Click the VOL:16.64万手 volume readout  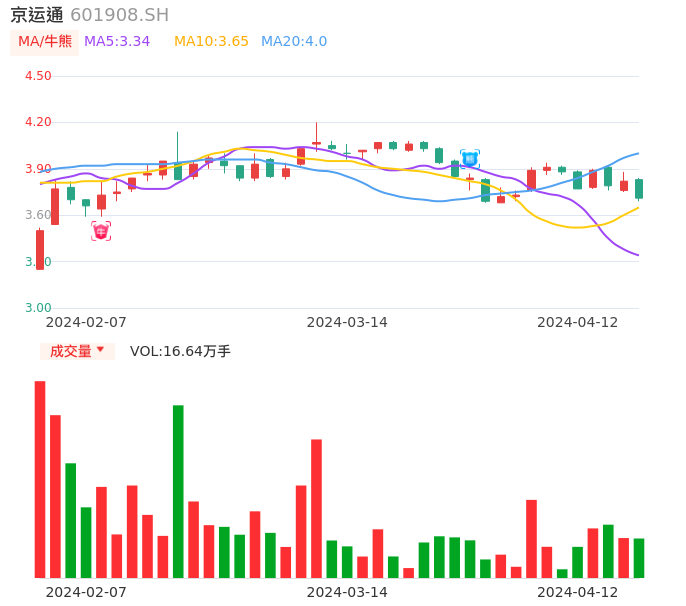(x=180, y=351)
